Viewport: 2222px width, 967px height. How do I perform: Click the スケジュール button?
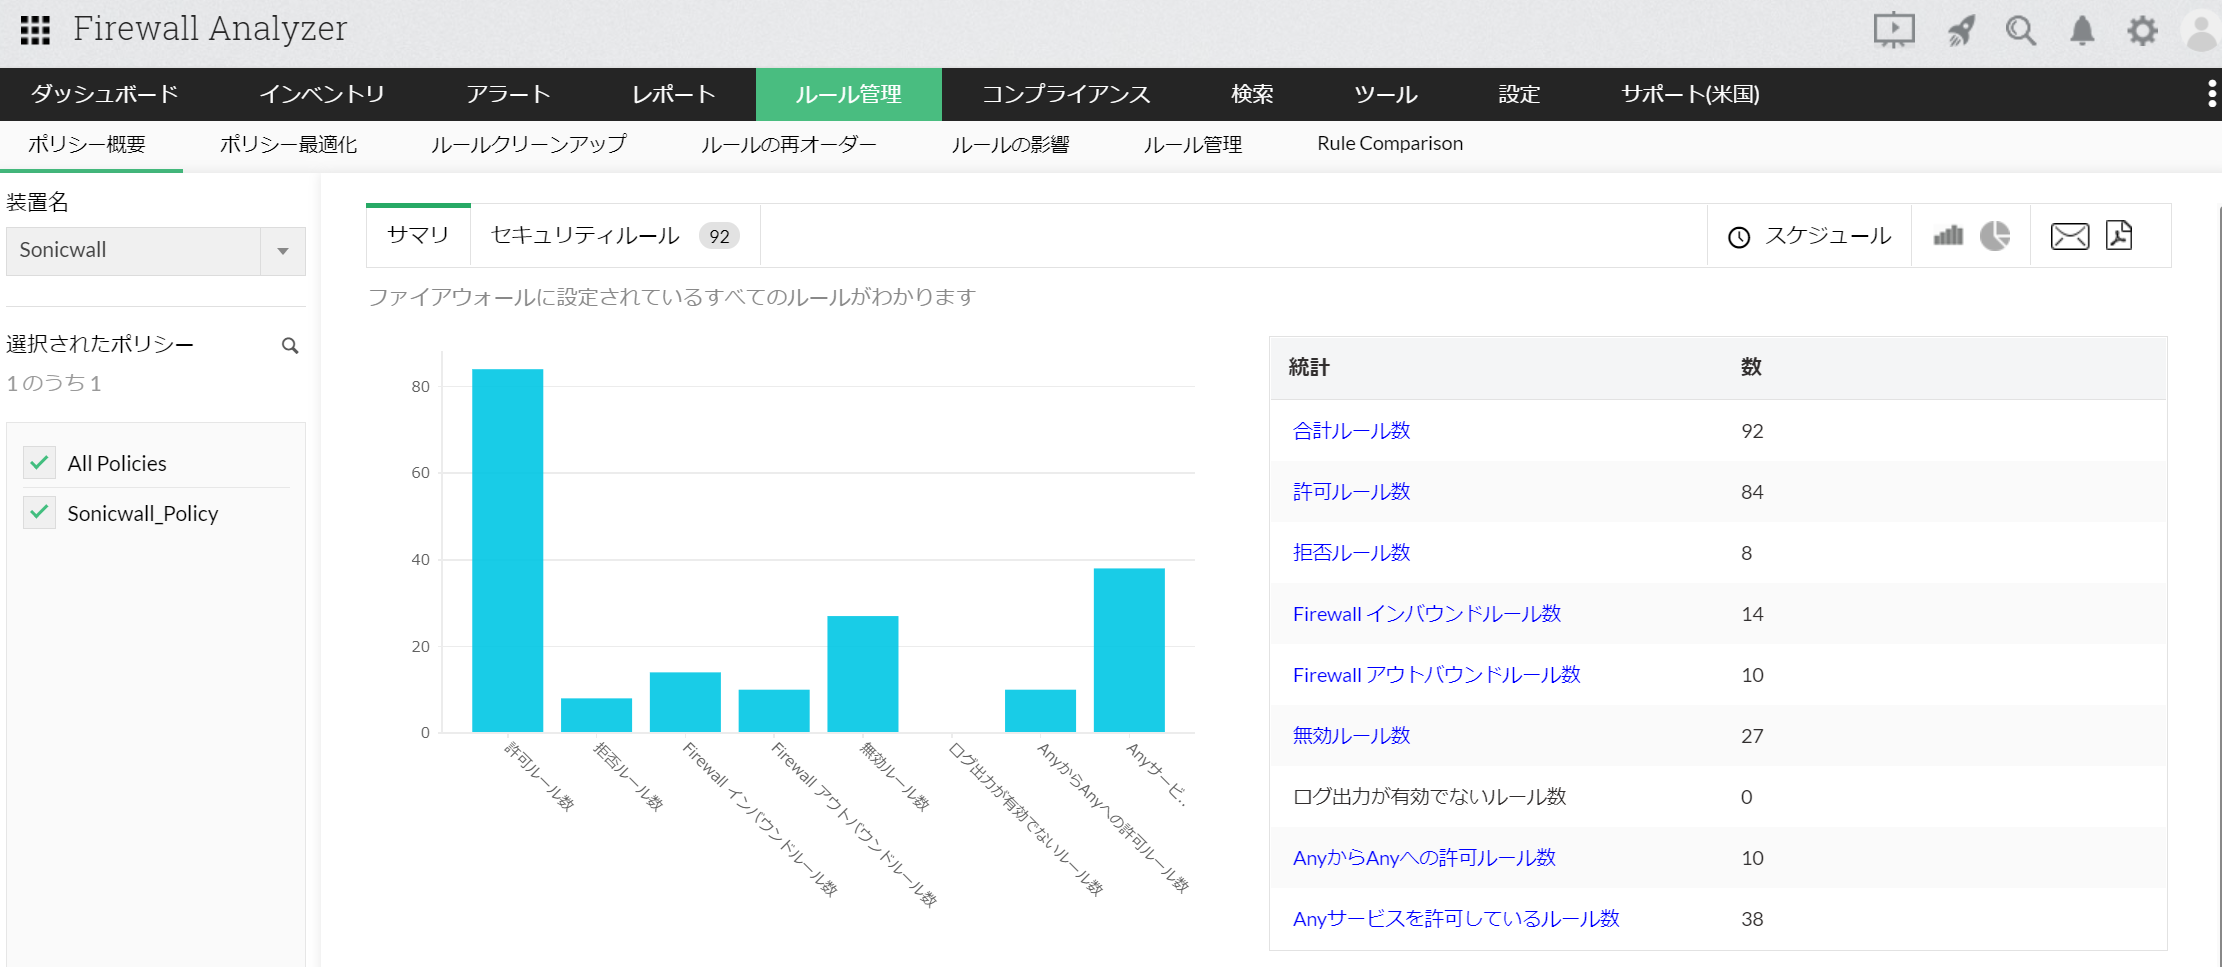[1810, 236]
